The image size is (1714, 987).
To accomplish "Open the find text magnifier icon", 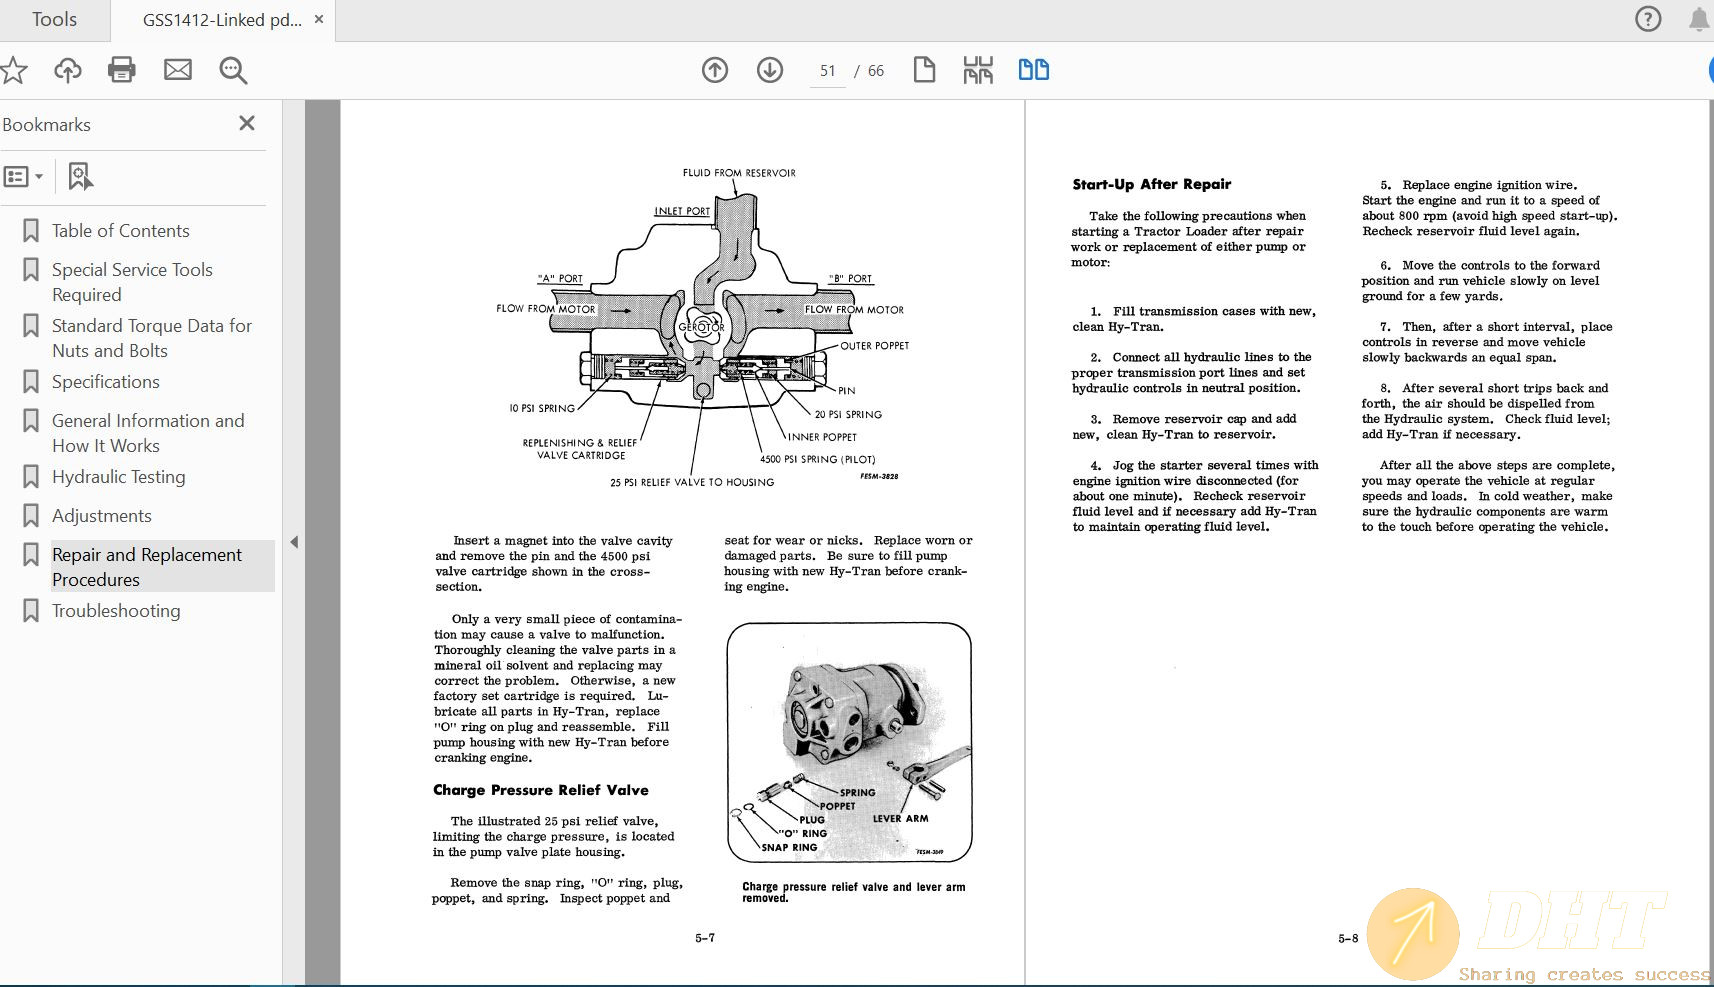I will click(233, 70).
